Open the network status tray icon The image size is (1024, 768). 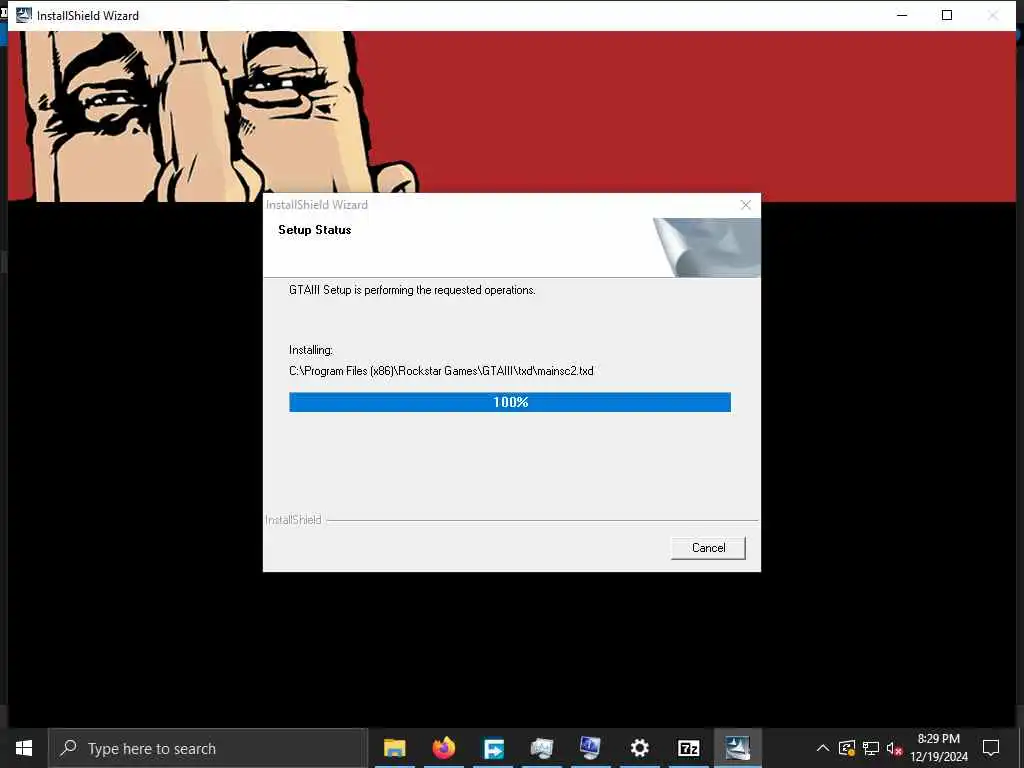[871, 748]
